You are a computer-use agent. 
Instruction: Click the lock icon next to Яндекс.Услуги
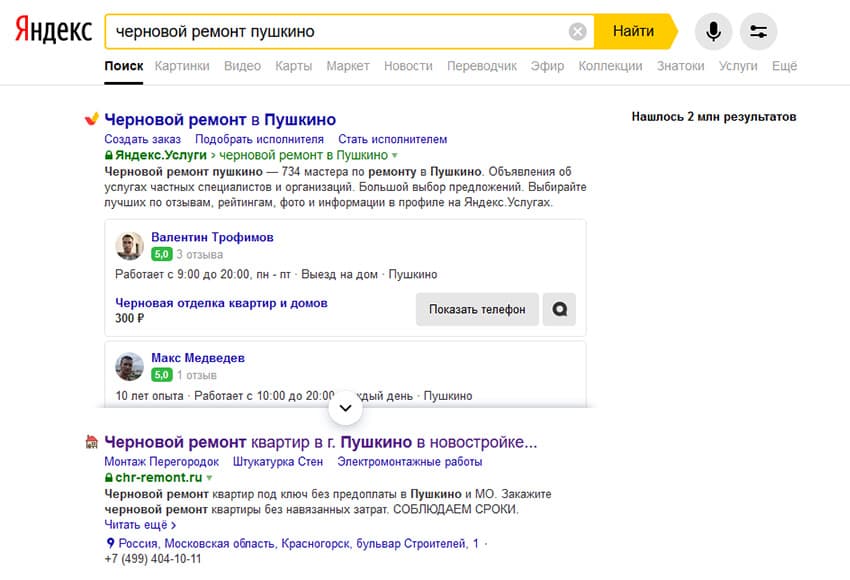[108, 155]
